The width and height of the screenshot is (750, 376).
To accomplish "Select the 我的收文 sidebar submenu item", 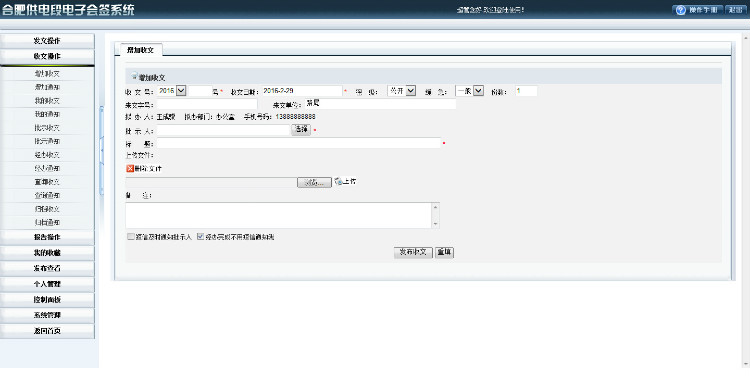I will coord(47,101).
